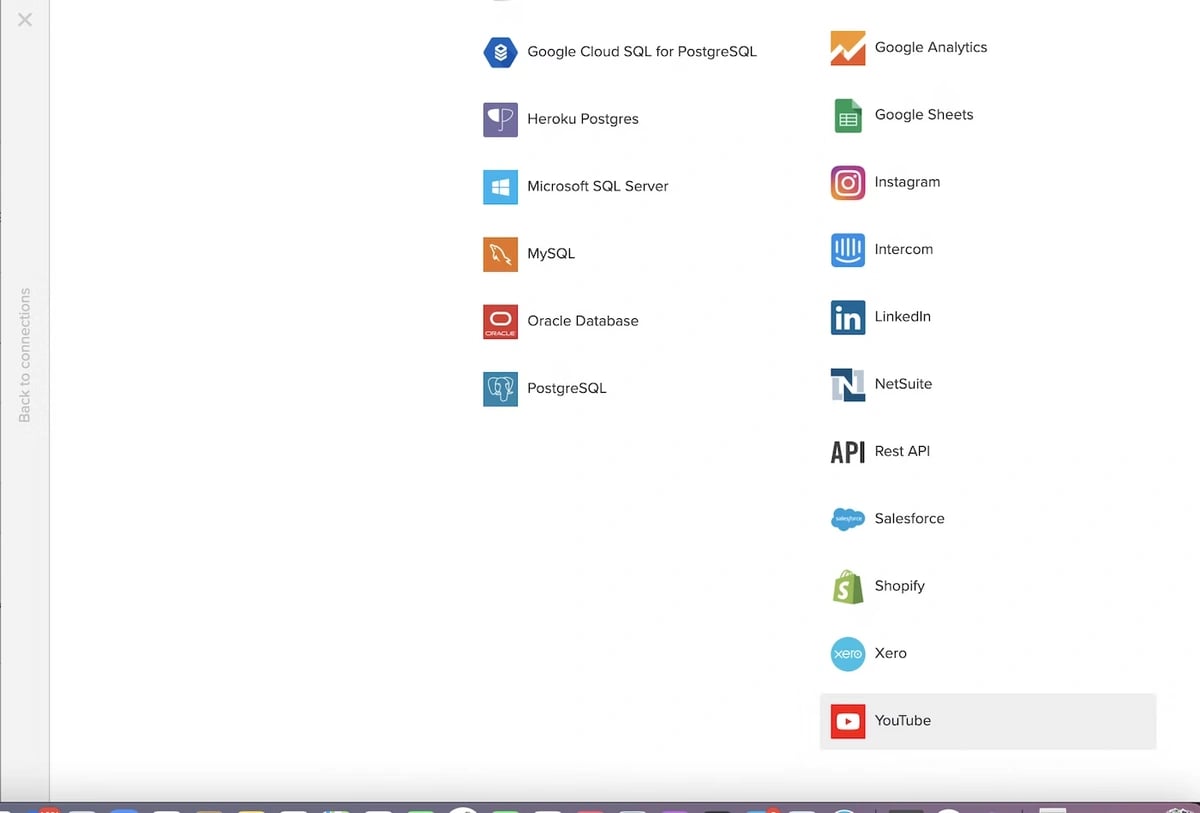
Task: Choose the Heroku Postgres connector icon
Action: click(x=500, y=119)
